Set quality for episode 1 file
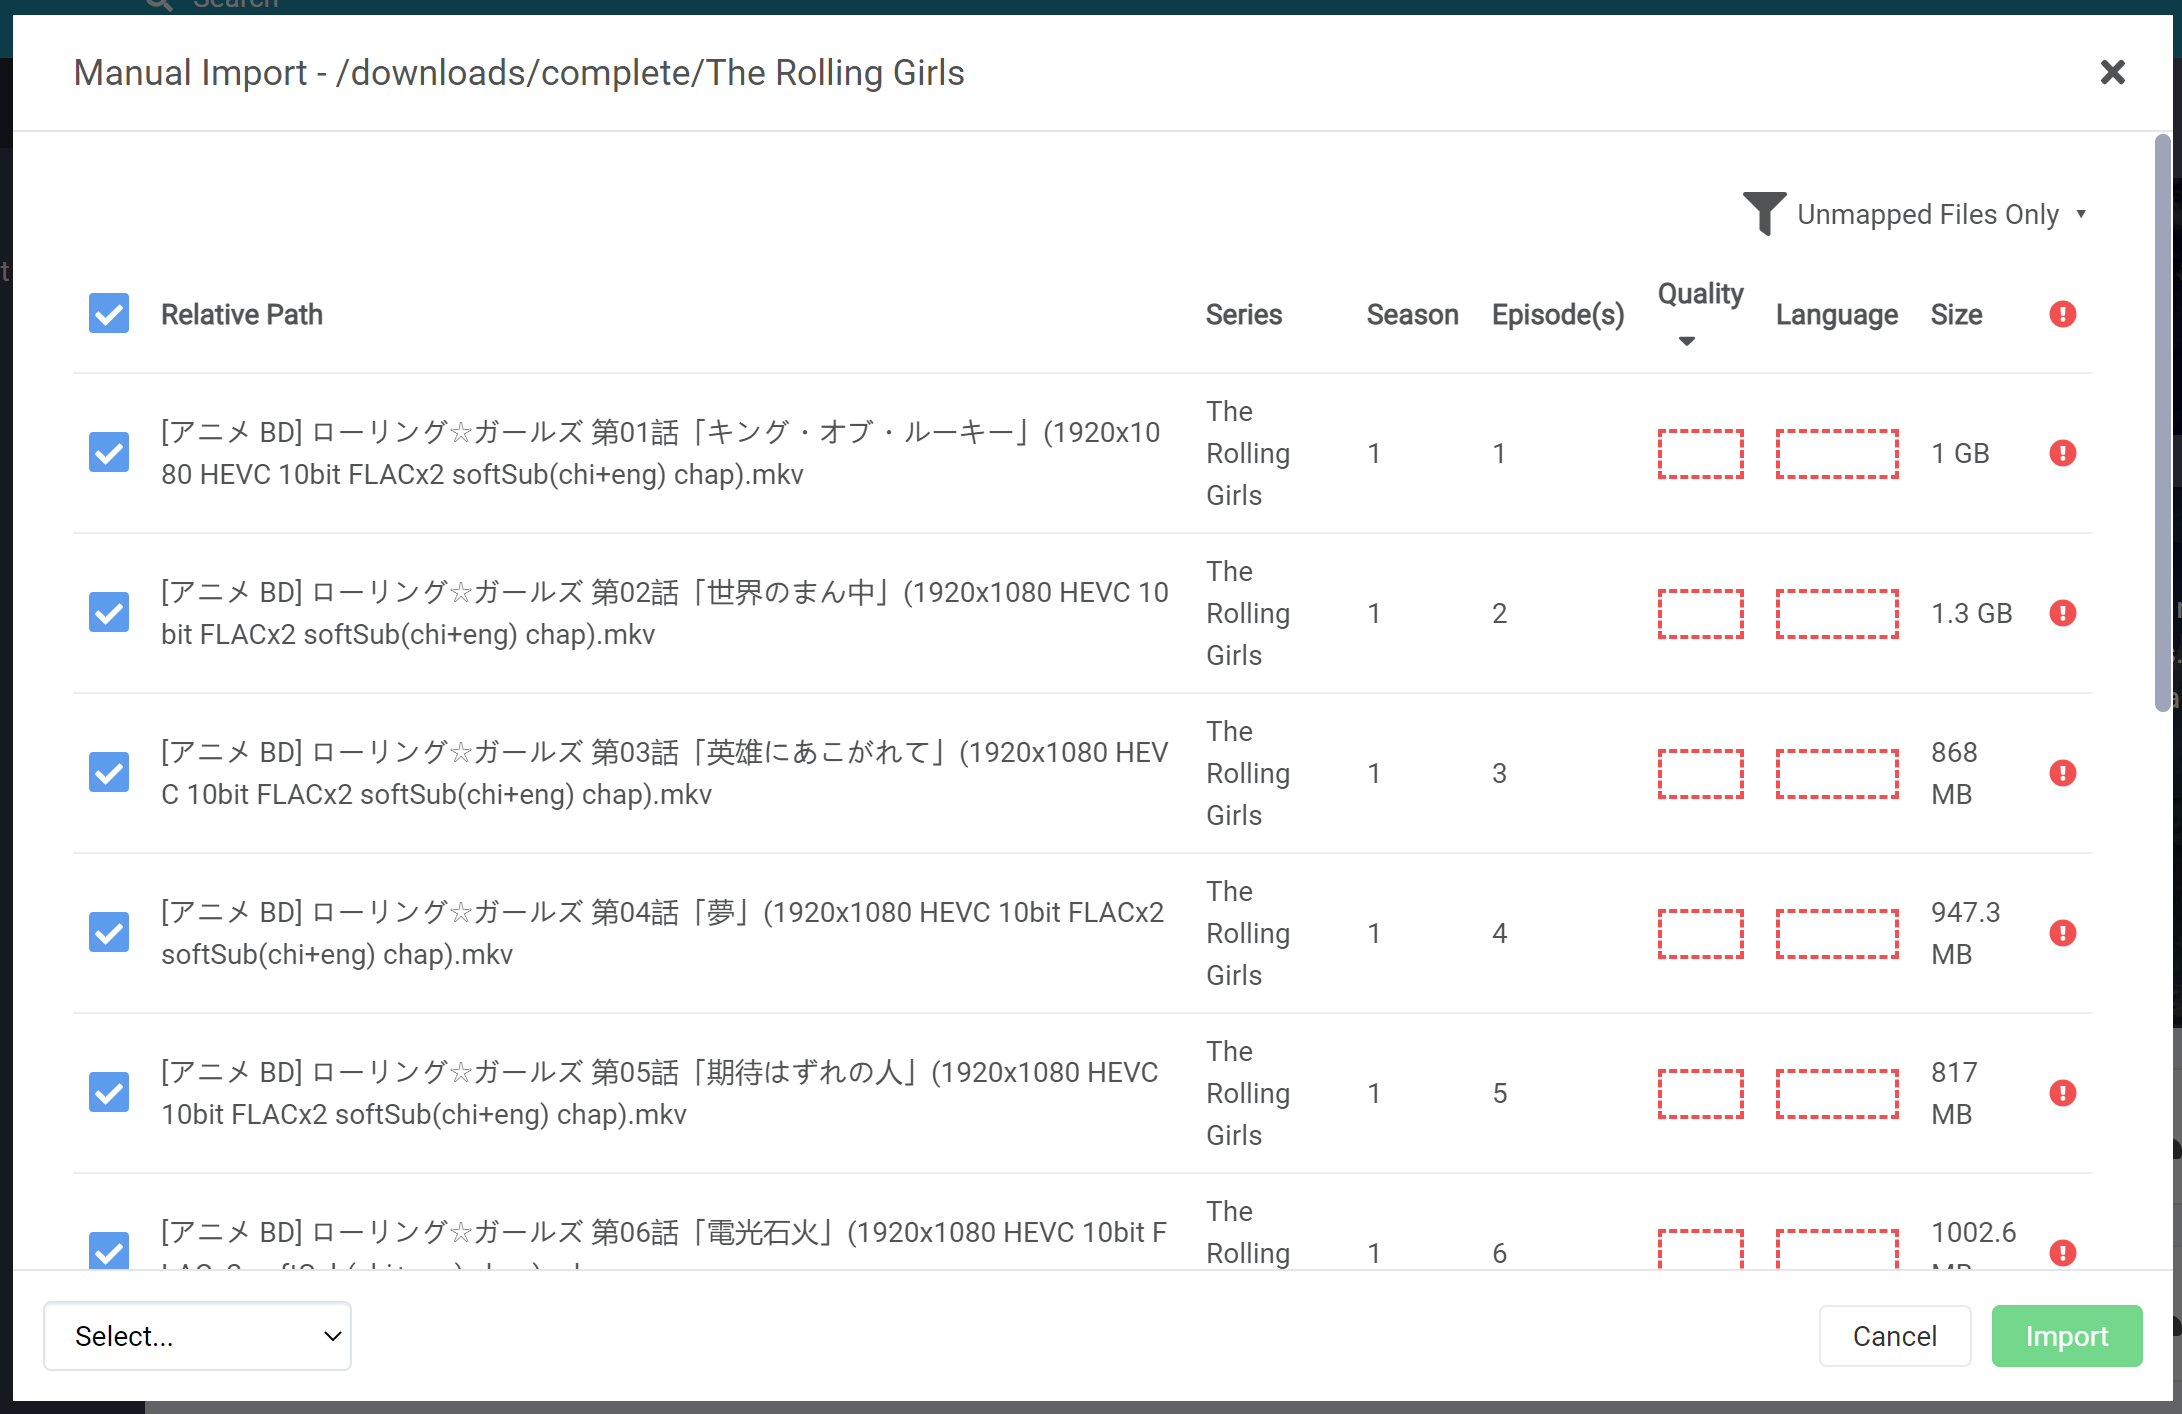The width and height of the screenshot is (2182, 1414). pyautogui.click(x=1701, y=453)
